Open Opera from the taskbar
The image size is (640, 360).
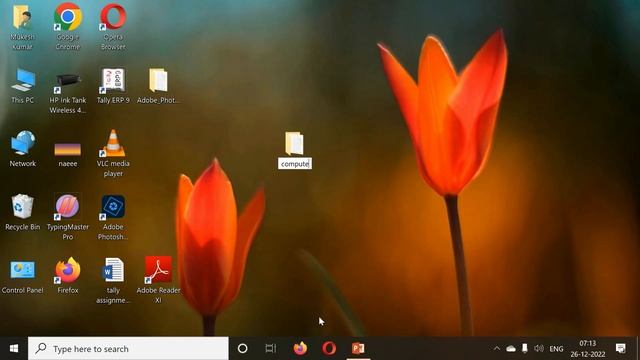[329, 349]
